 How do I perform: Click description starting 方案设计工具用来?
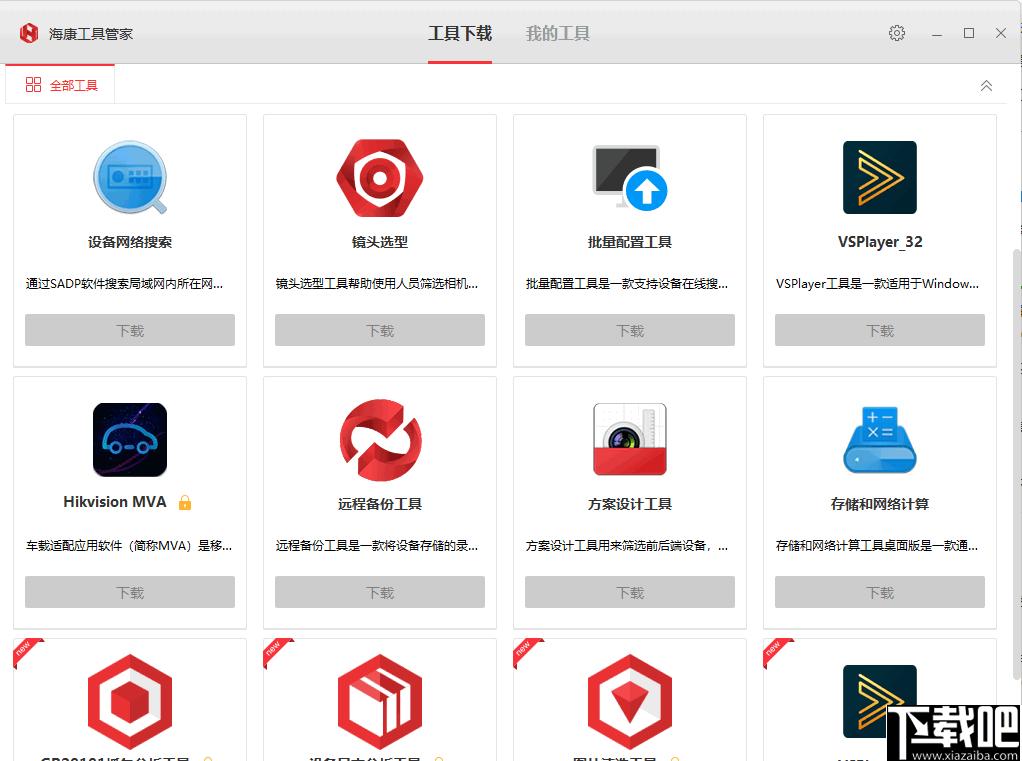click(x=627, y=545)
